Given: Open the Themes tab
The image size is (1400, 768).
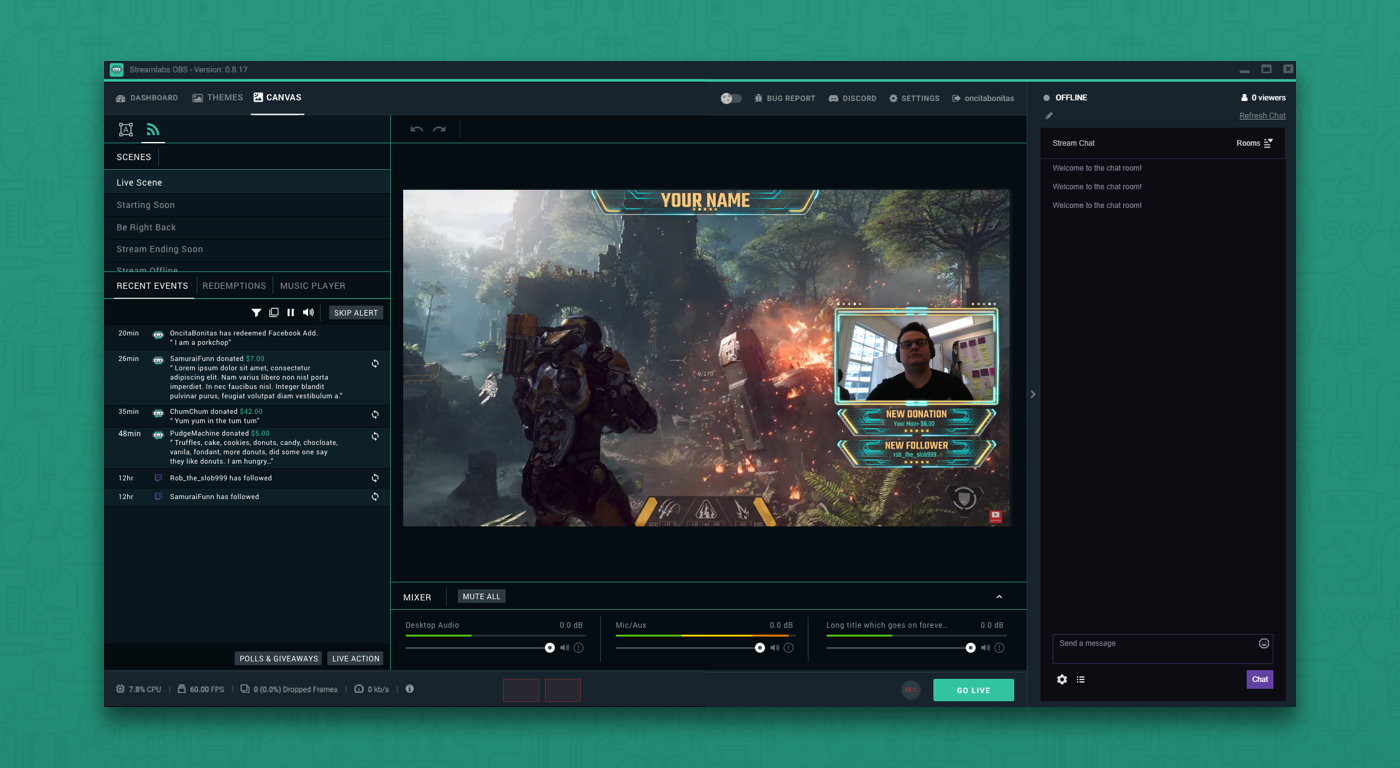Looking at the screenshot, I should coord(218,98).
